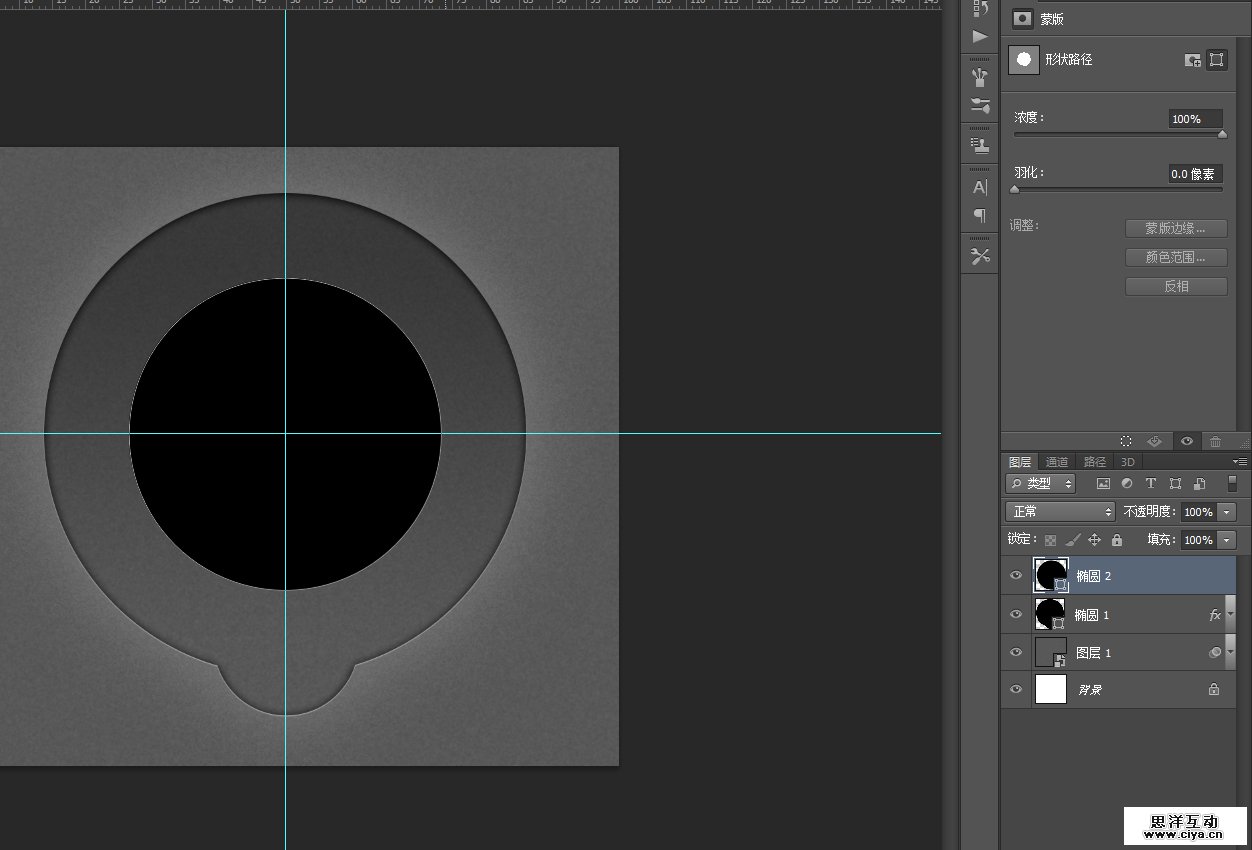The width and height of the screenshot is (1252, 850).
Task: Toggle visibility of 图层 1 layer
Action: click(x=1016, y=653)
